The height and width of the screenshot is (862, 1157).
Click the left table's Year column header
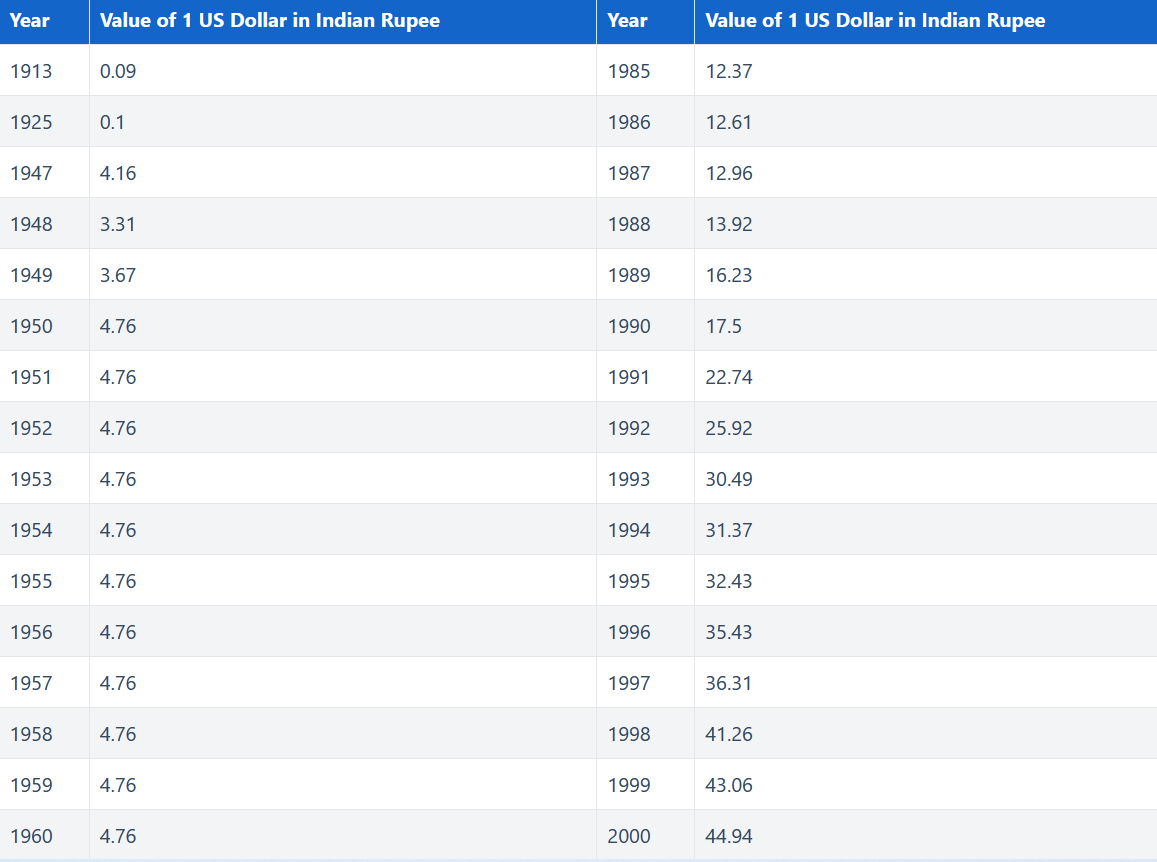(30, 21)
